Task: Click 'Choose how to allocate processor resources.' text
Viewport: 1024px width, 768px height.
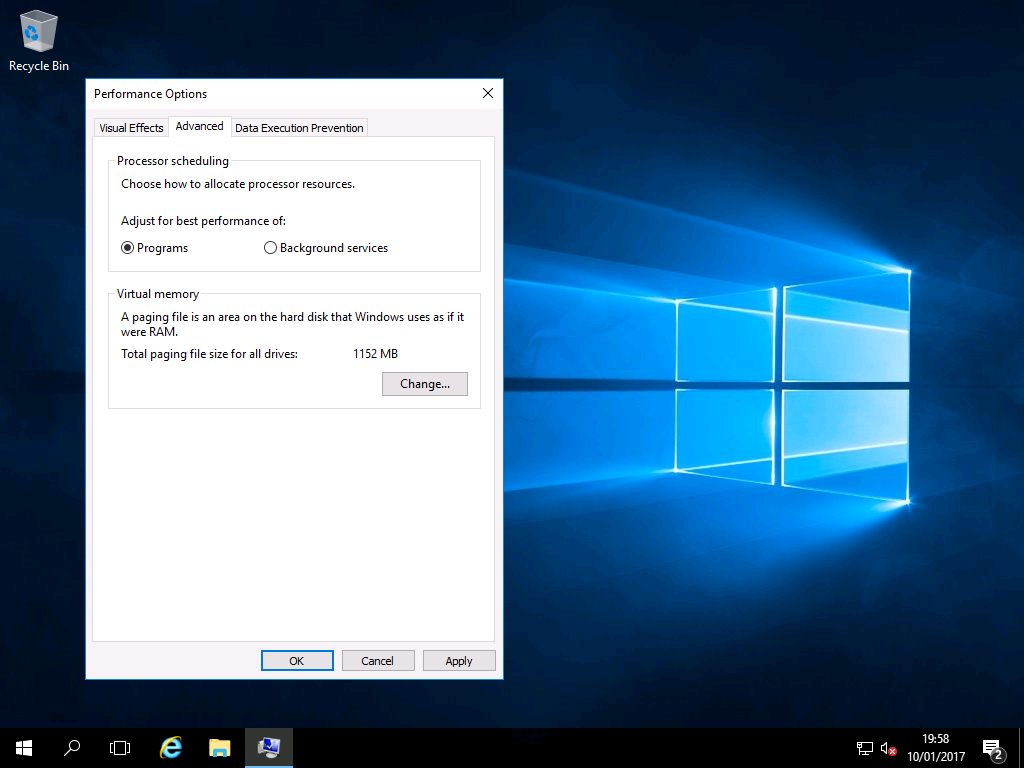Action: point(238,184)
